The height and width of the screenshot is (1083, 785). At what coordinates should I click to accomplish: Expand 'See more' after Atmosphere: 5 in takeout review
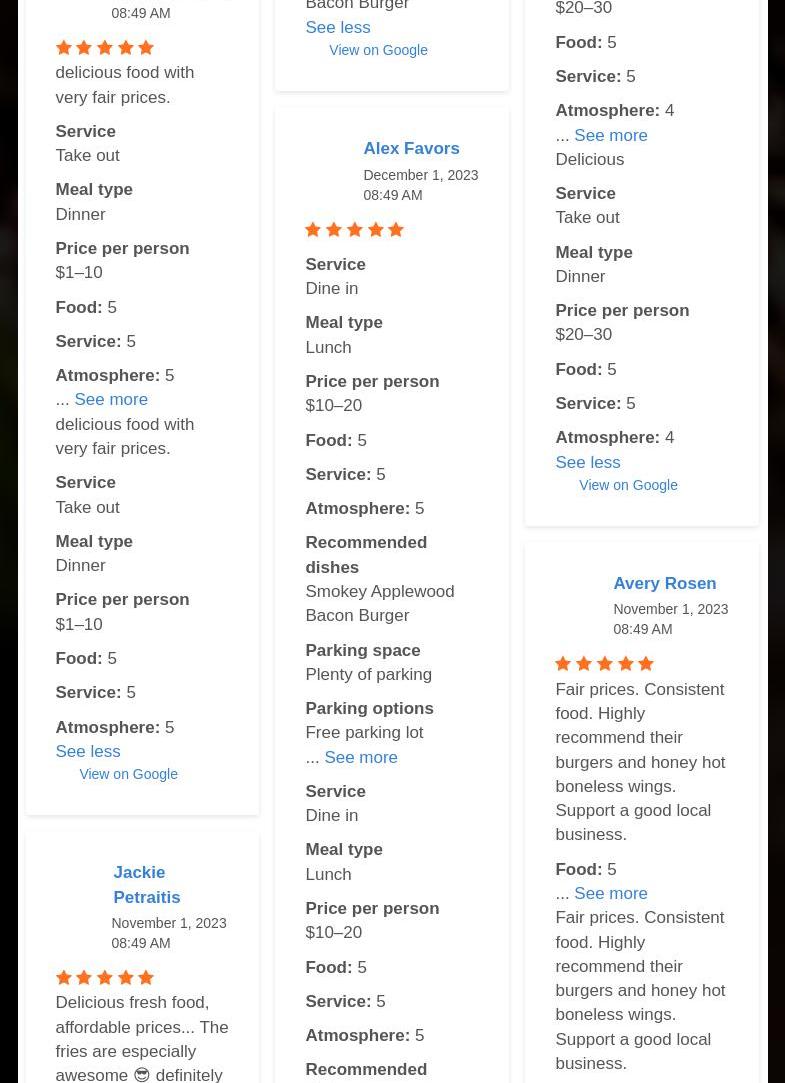click(111, 400)
